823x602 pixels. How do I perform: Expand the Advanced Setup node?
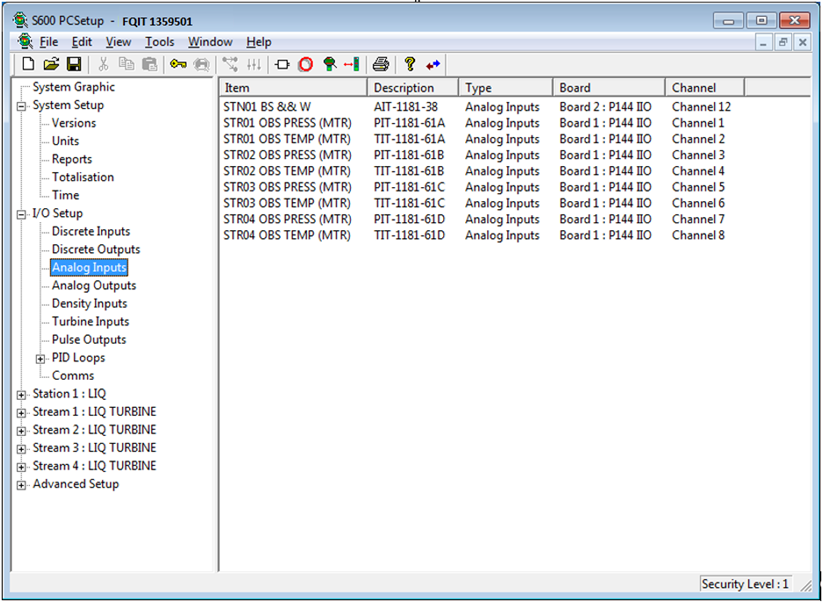22,485
